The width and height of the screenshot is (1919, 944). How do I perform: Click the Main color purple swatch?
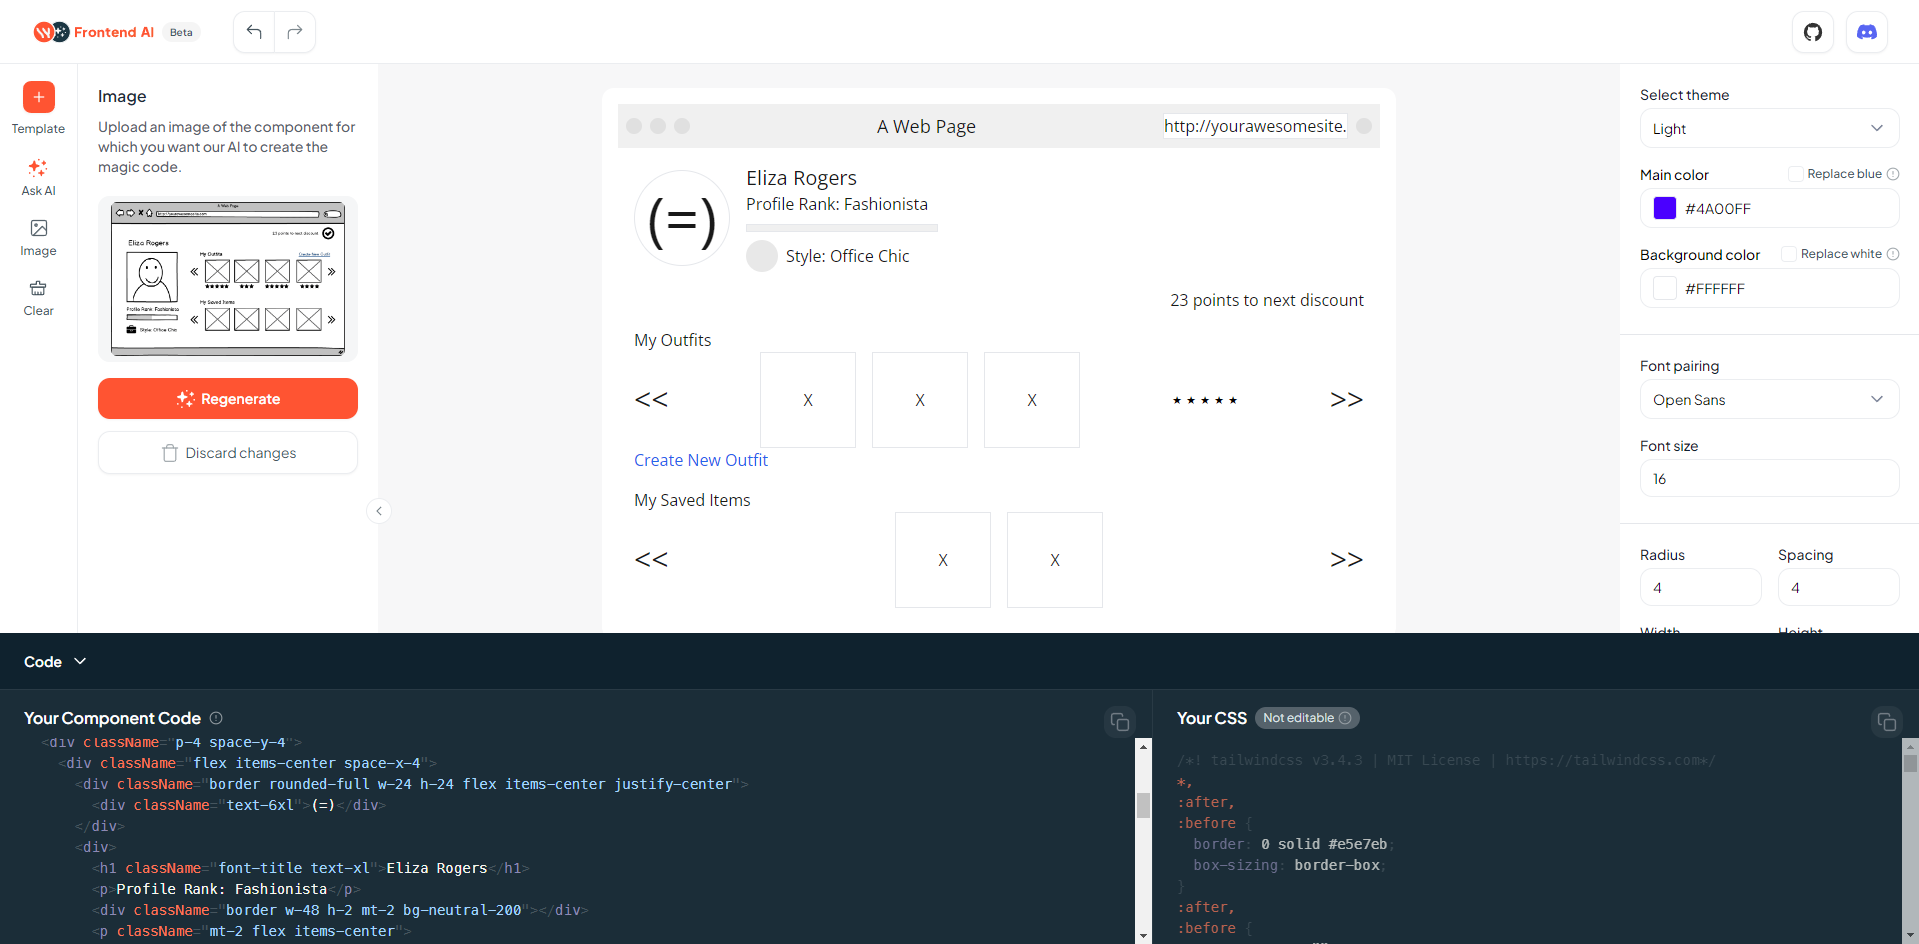click(1664, 208)
